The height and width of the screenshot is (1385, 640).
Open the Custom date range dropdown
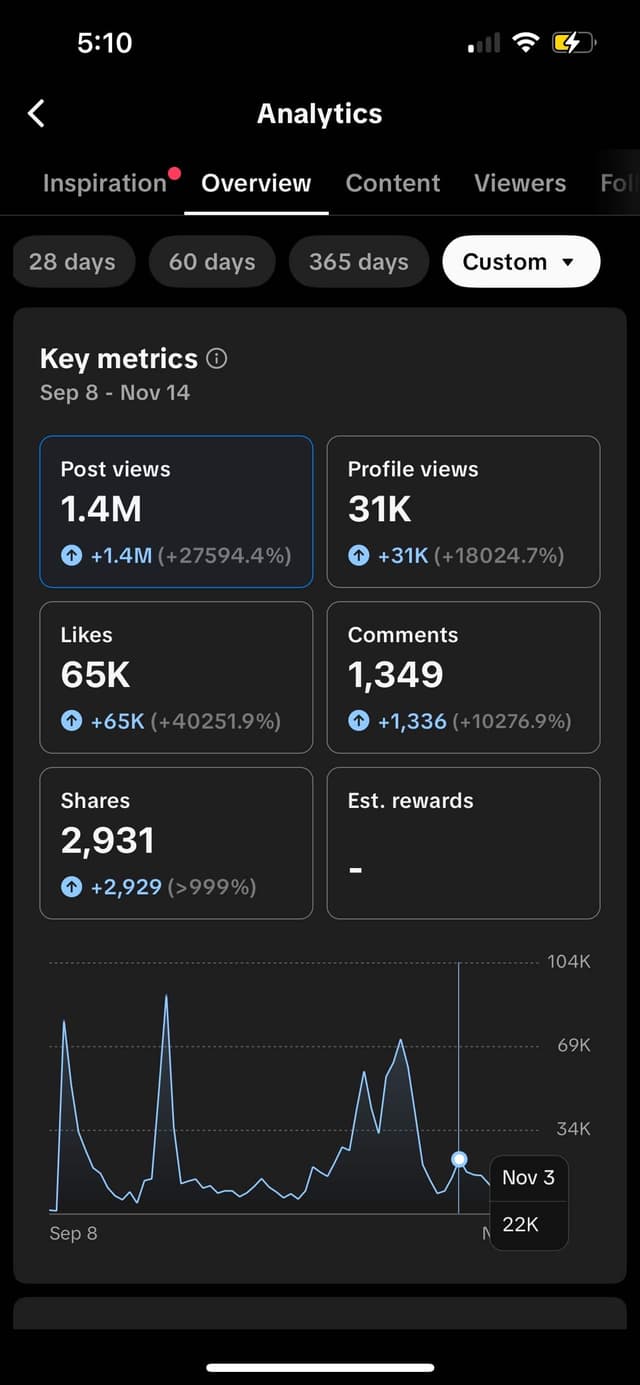click(520, 262)
